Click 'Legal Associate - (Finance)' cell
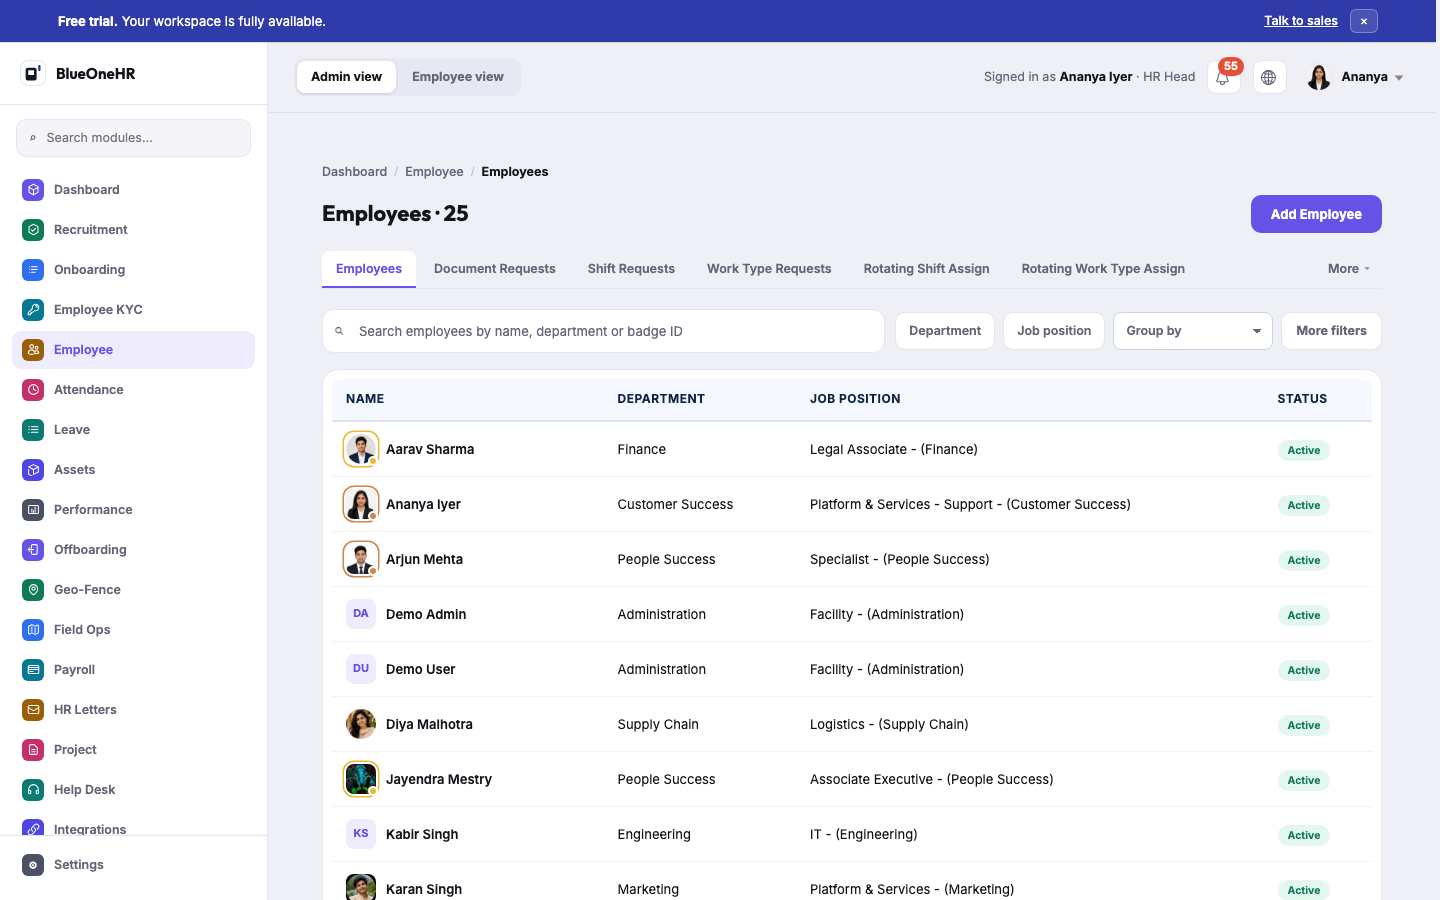The width and height of the screenshot is (1440, 900). click(894, 449)
